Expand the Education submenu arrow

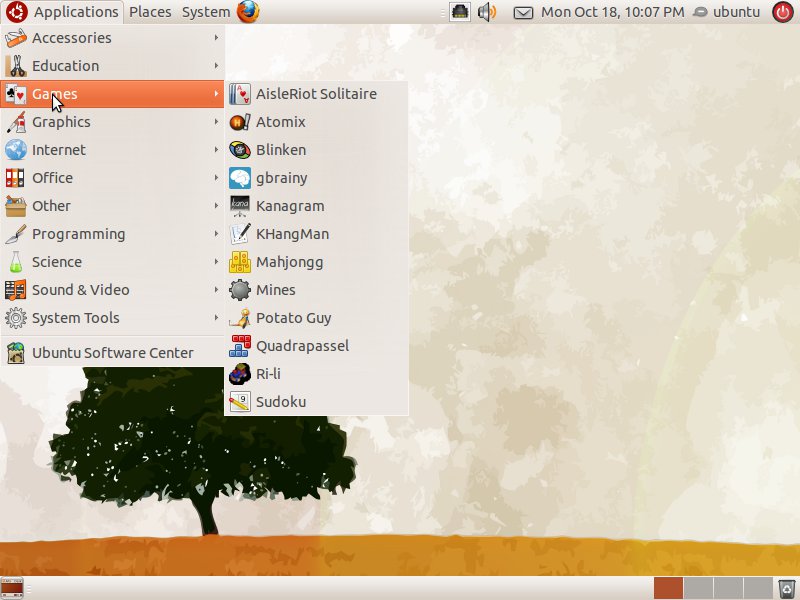[x=216, y=66]
